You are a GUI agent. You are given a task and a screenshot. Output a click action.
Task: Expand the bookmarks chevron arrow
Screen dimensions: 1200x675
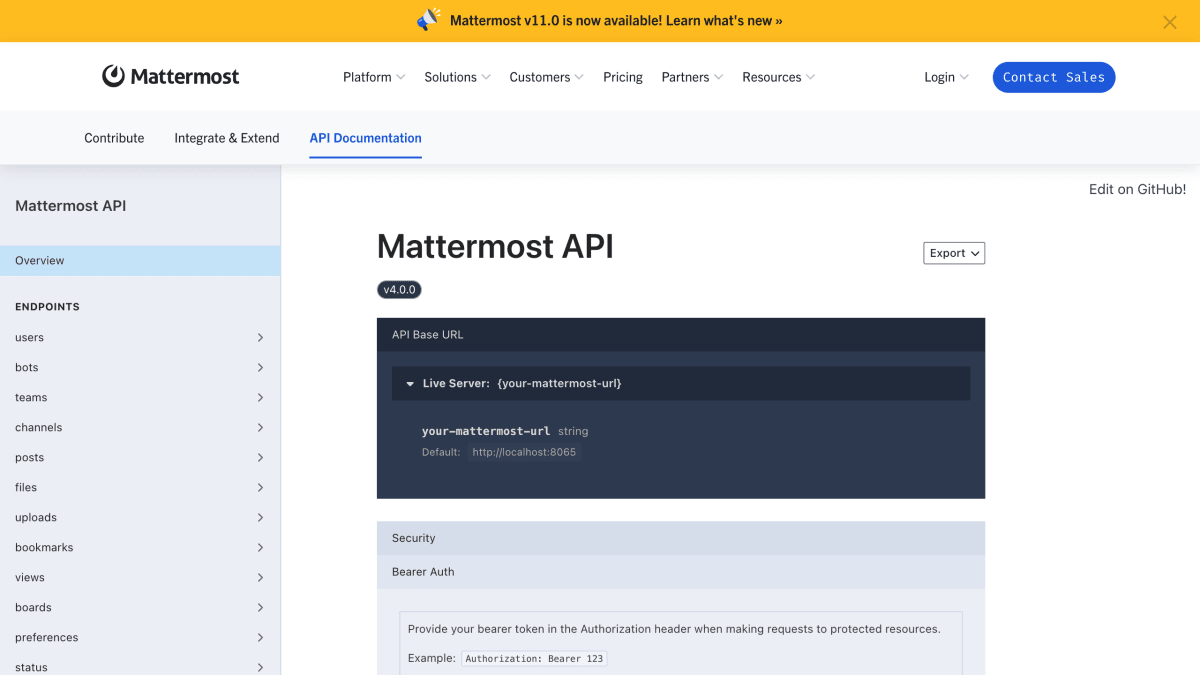pos(260,548)
